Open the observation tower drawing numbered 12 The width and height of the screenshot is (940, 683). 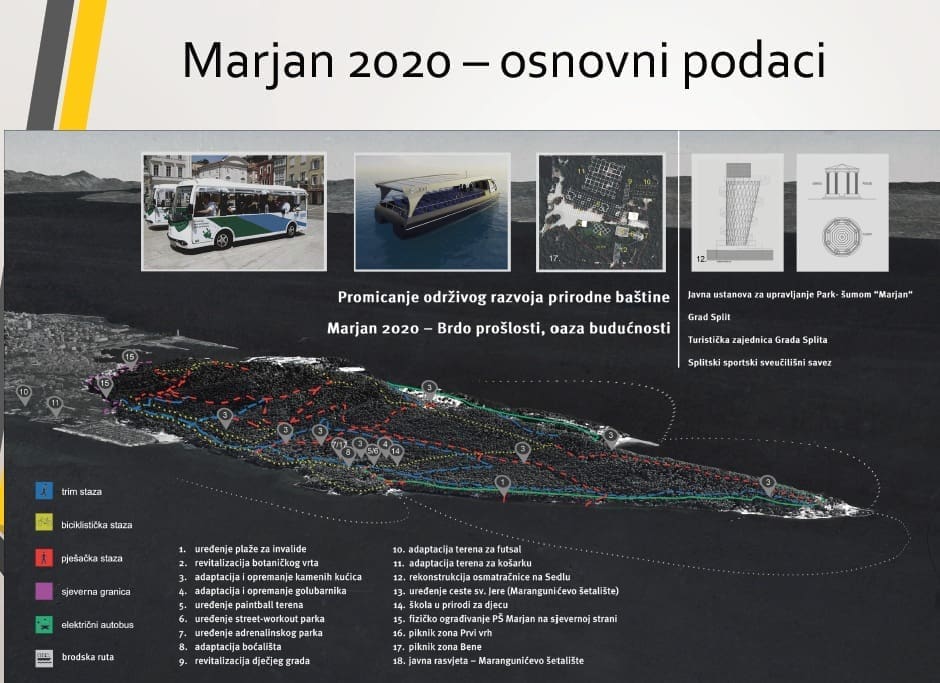[734, 214]
